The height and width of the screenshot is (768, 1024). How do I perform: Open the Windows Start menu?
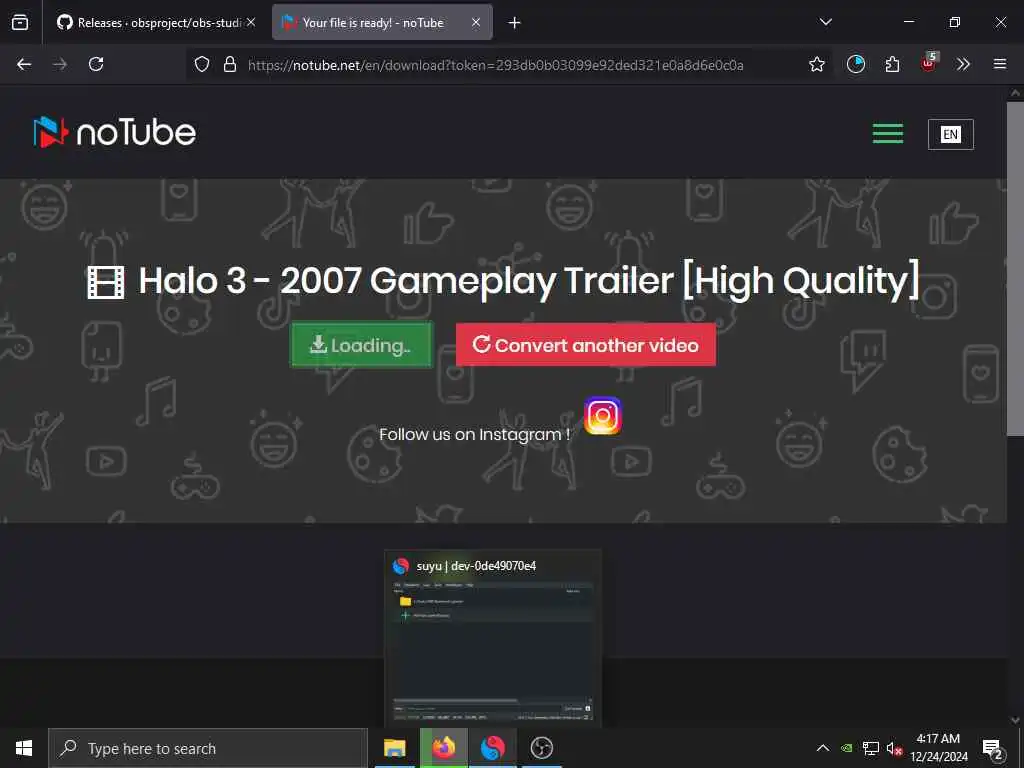(x=24, y=748)
